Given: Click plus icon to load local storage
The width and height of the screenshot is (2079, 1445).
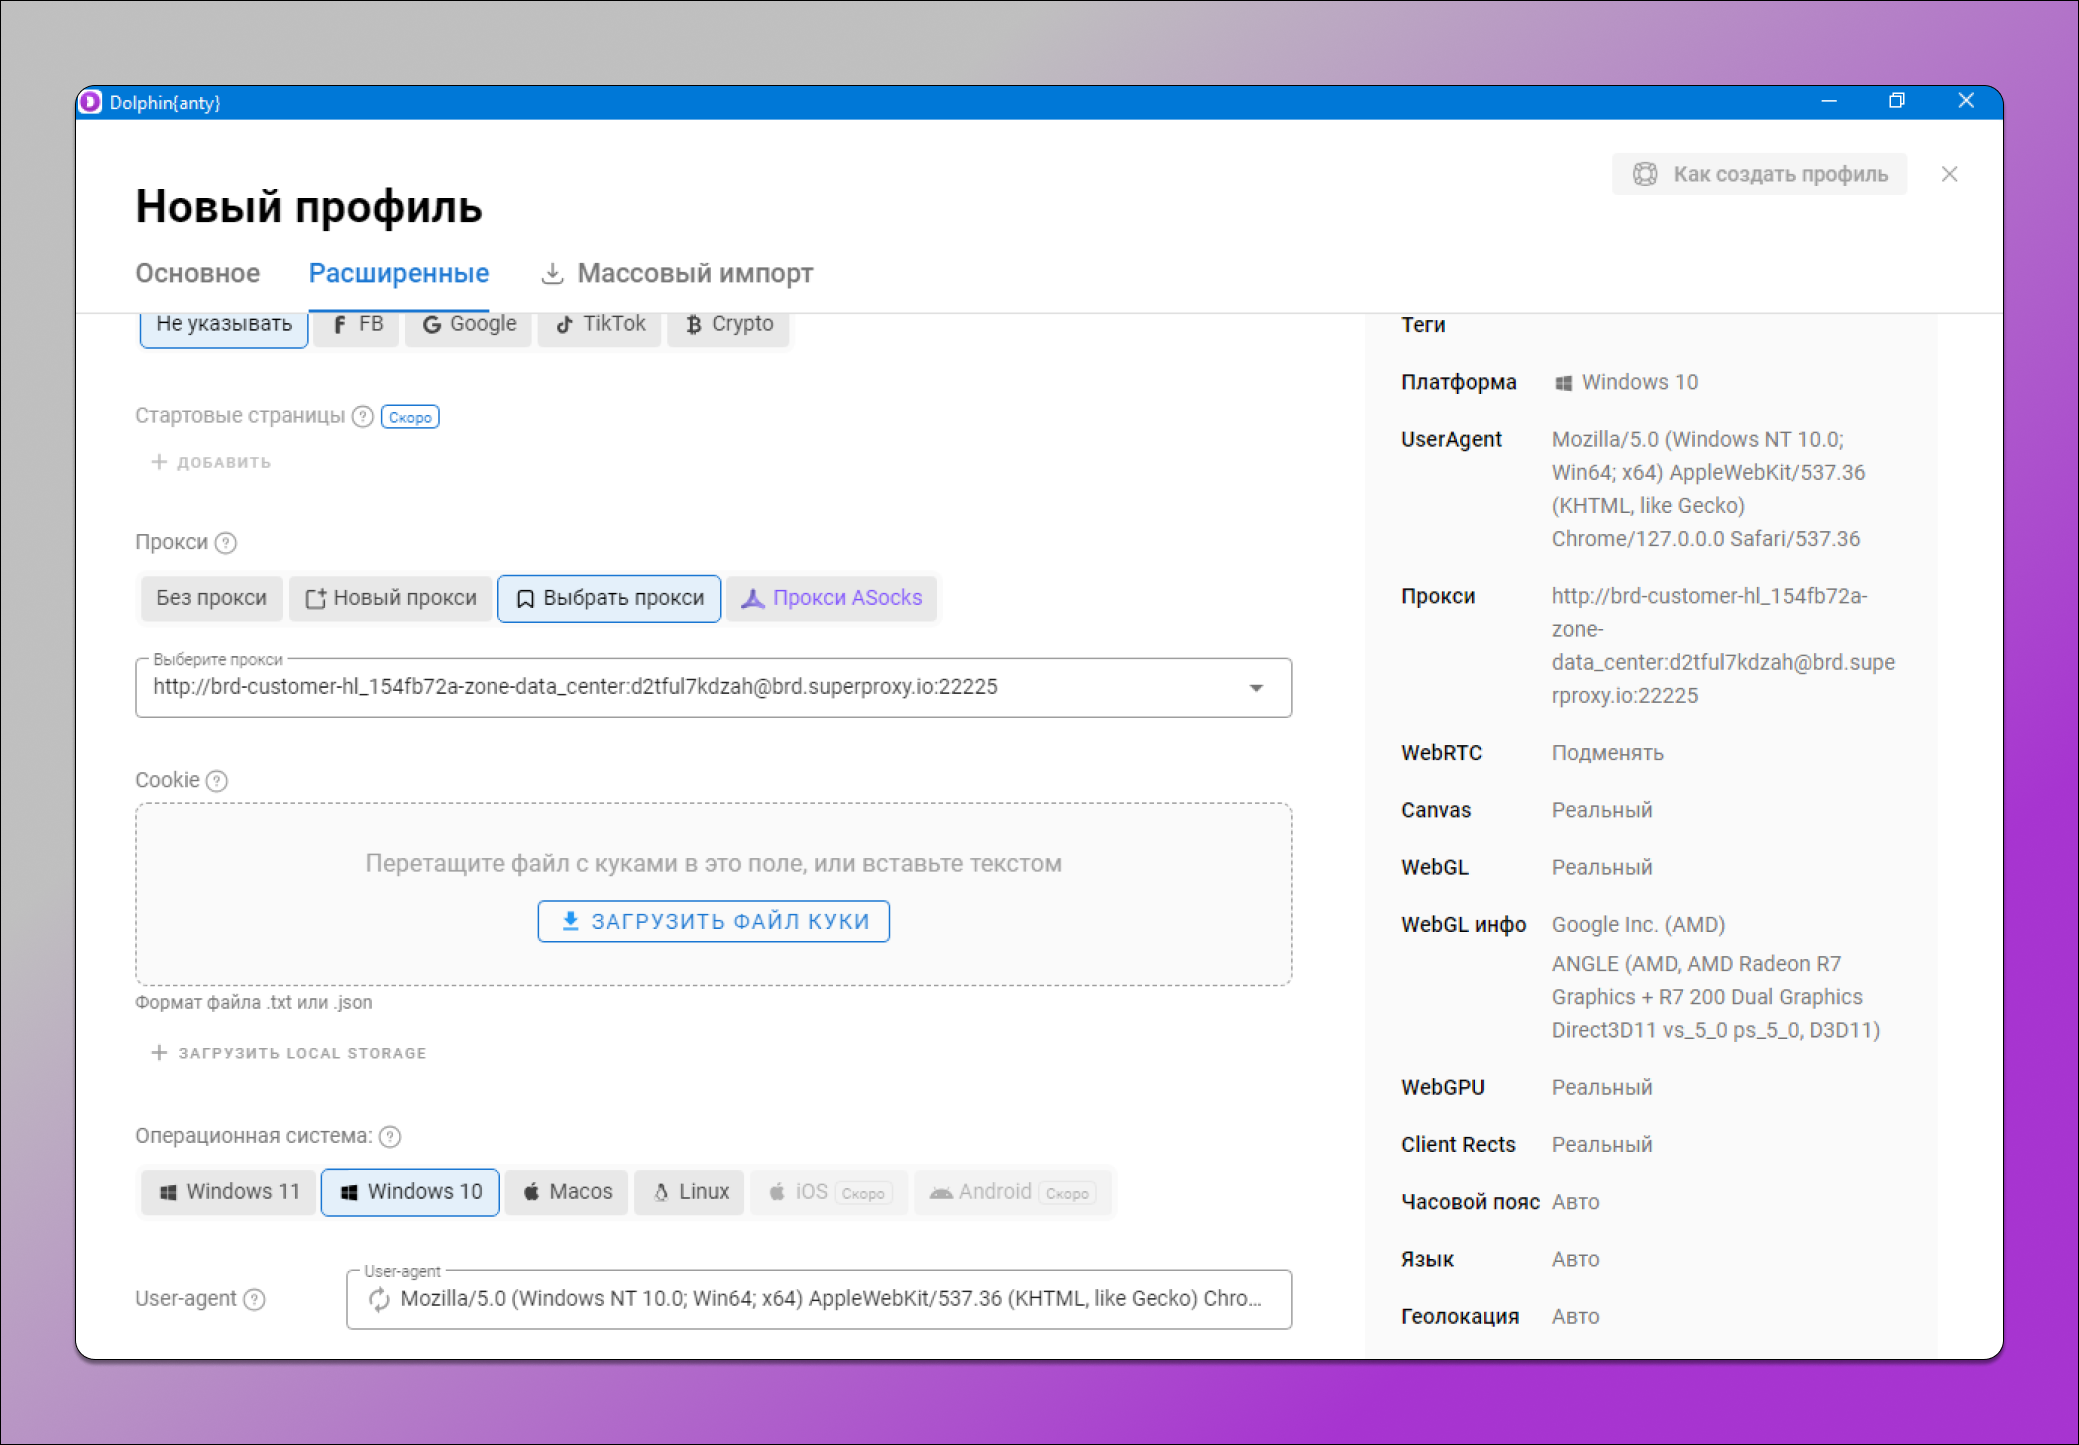Looking at the screenshot, I should pos(159,1053).
